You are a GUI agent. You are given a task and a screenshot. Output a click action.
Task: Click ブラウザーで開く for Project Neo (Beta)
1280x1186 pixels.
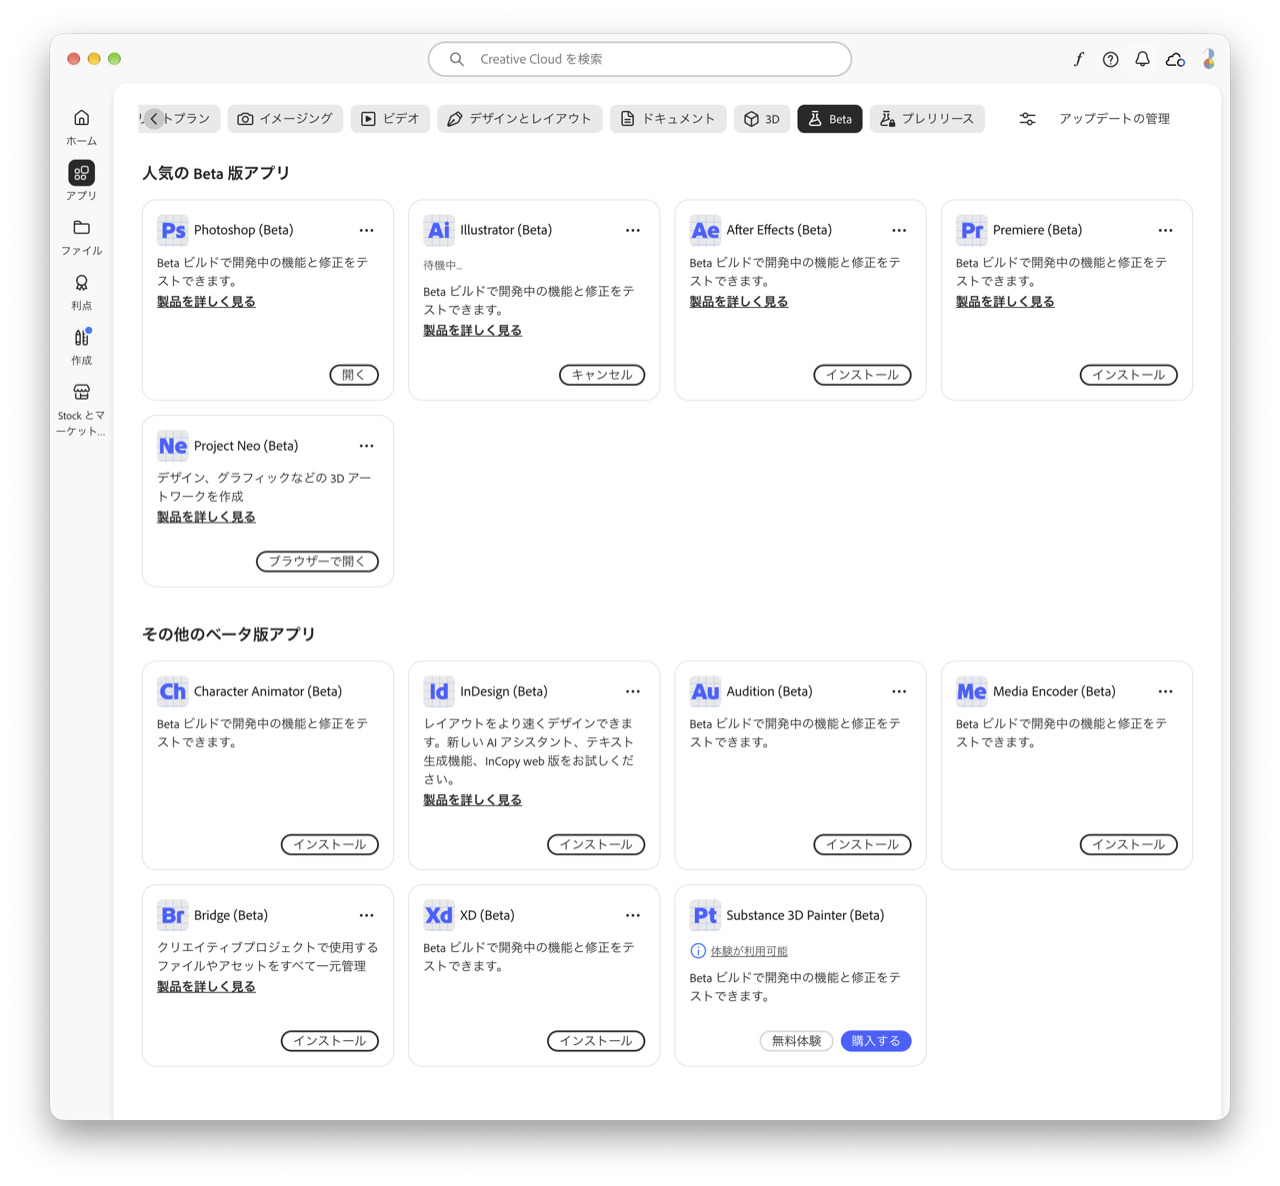tap(318, 561)
